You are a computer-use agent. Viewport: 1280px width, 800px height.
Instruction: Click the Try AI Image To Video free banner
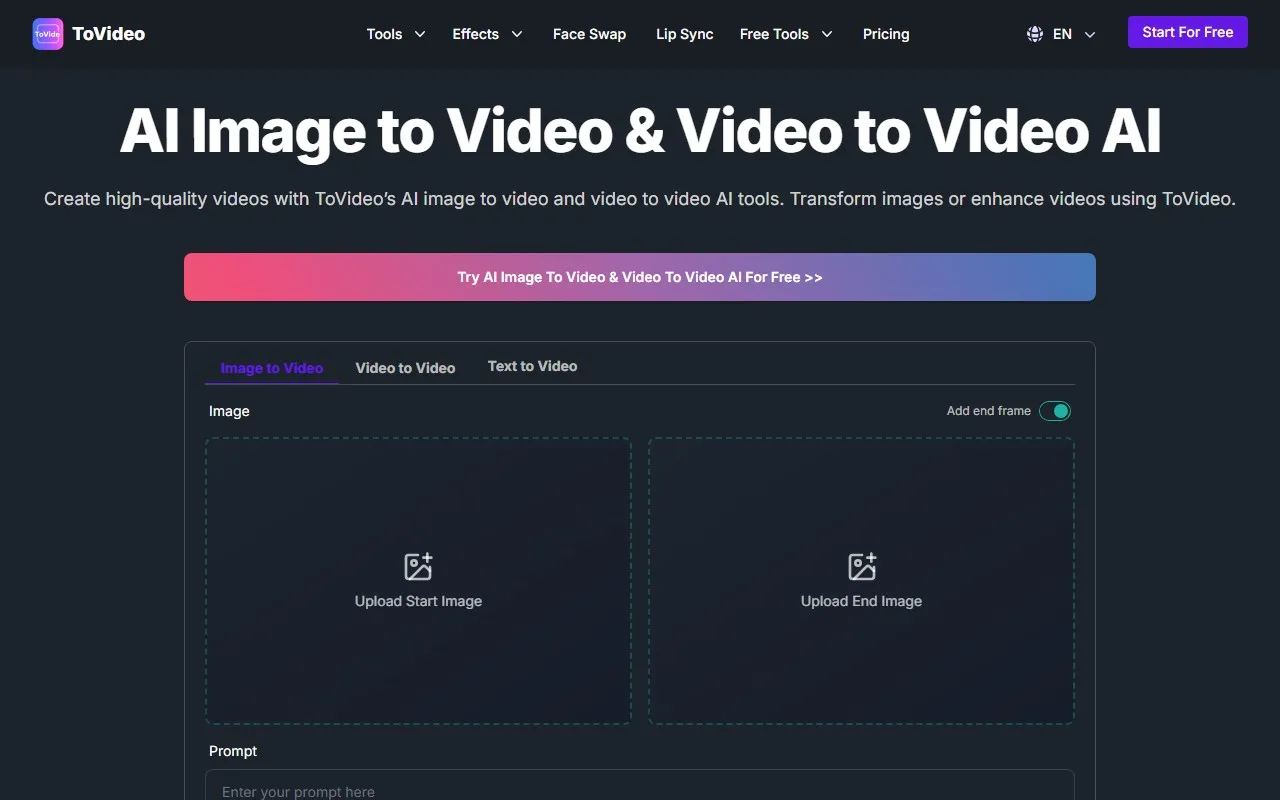pos(639,277)
